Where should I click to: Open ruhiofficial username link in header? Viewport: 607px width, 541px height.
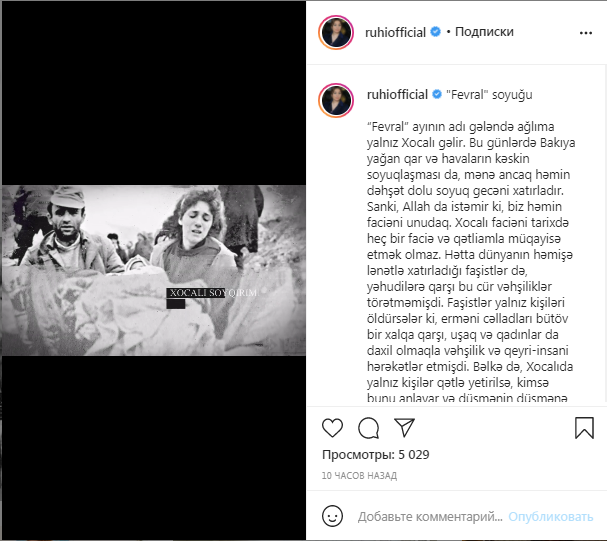(x=395, y=32)
